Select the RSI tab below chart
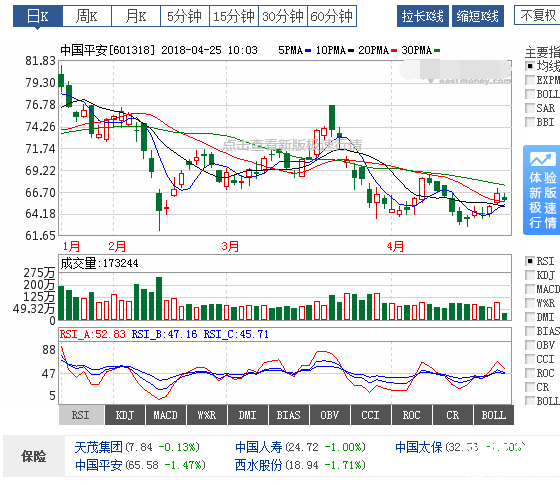 (x=81, y=415)
